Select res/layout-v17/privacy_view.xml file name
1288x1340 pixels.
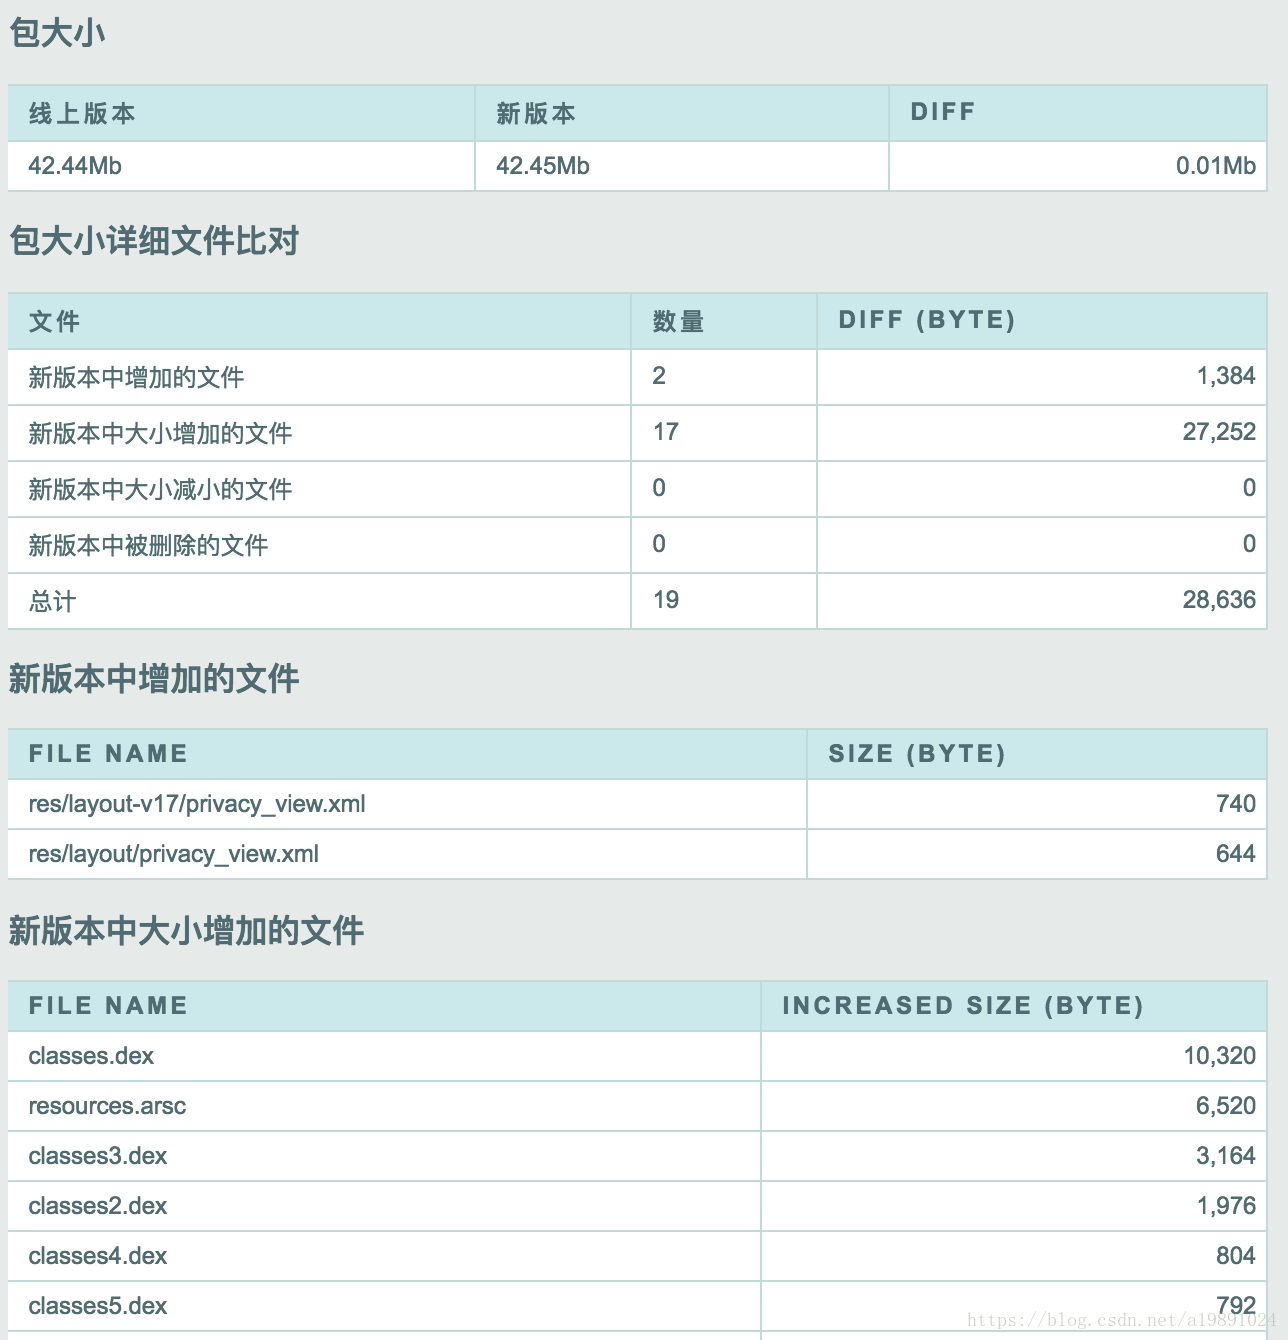pyautogui.click(x=197, y=804)
